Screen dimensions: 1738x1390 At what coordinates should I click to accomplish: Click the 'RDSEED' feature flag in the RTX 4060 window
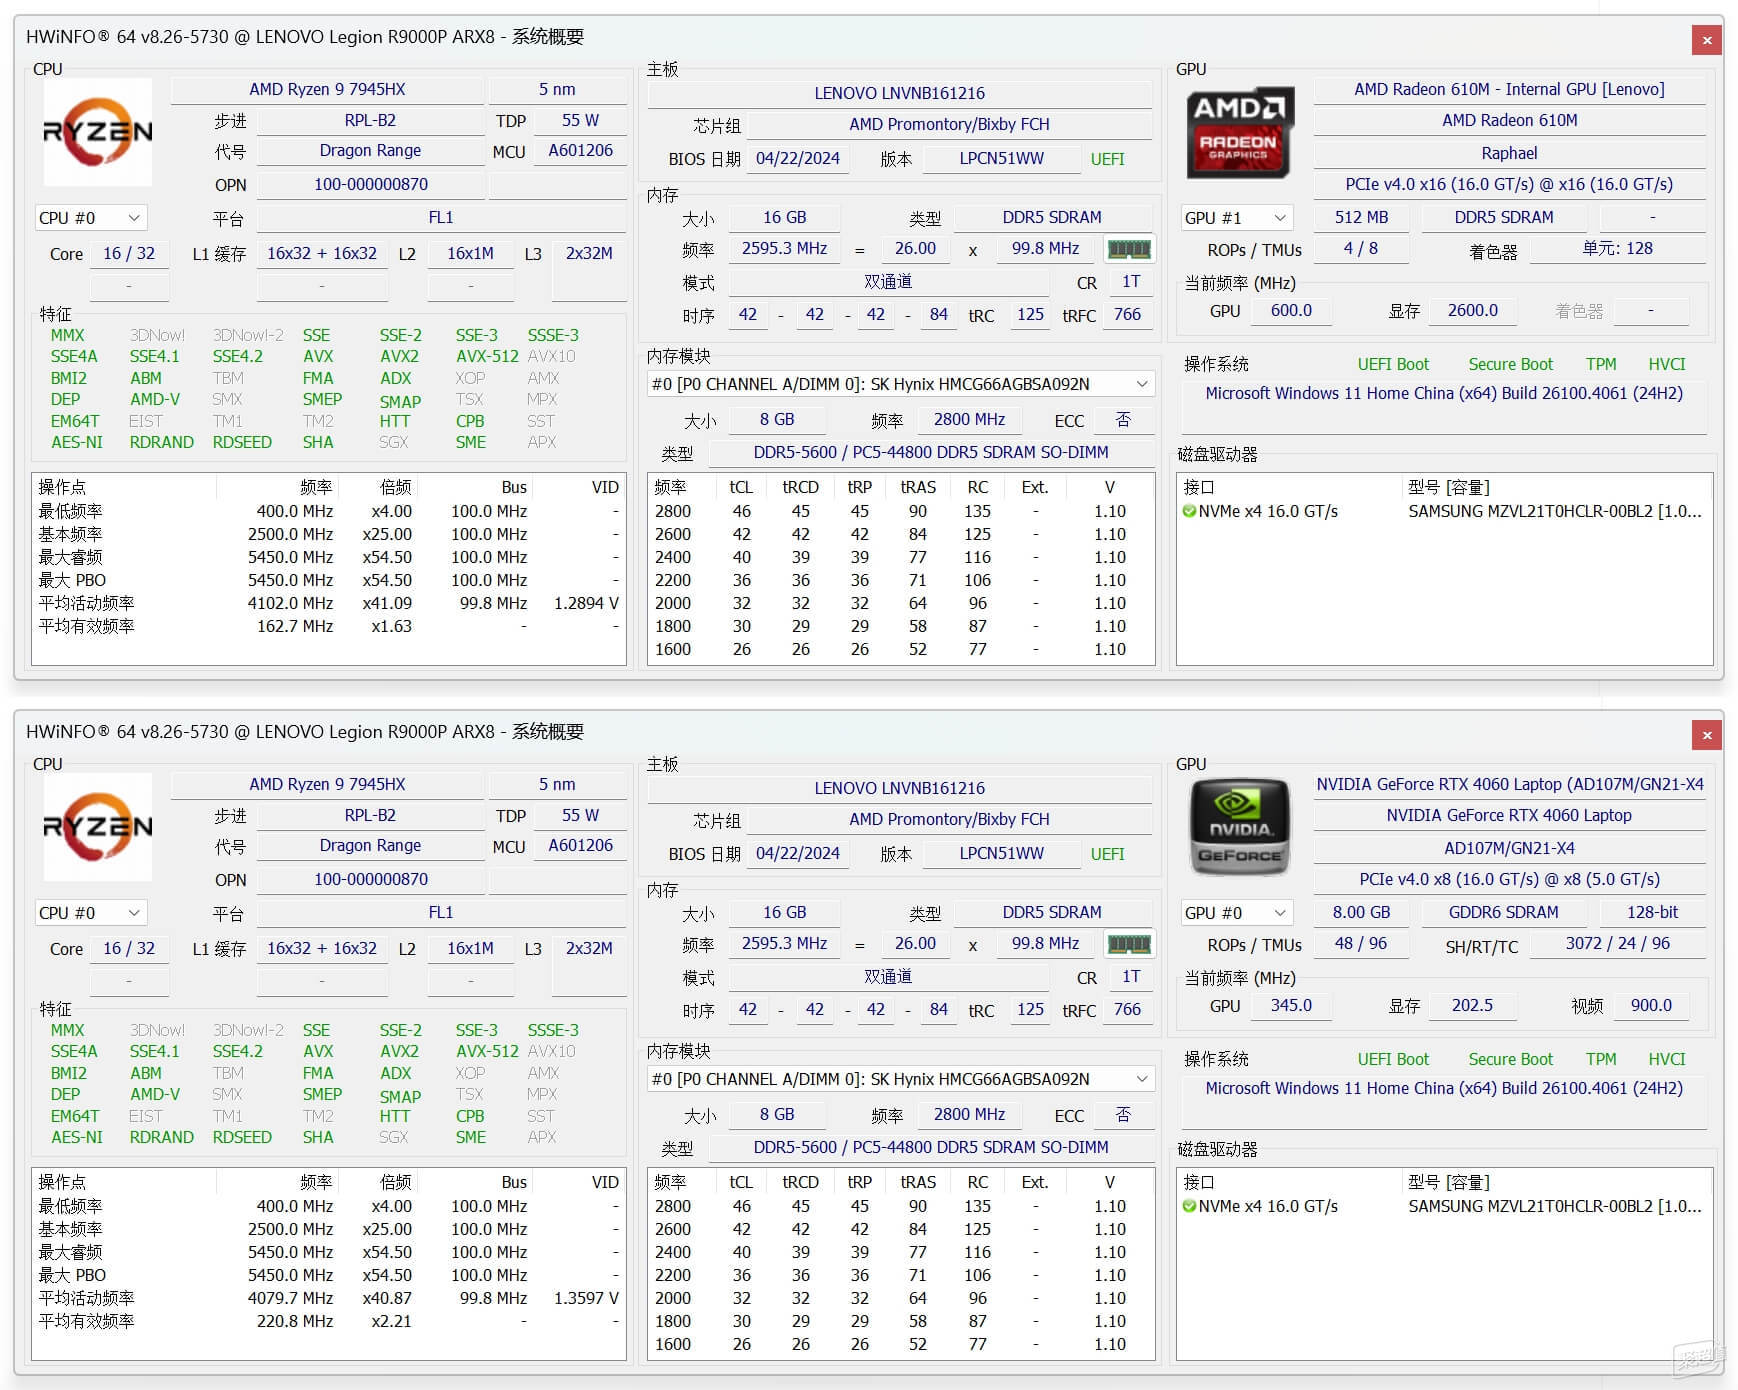click(x=242, y=1137)
